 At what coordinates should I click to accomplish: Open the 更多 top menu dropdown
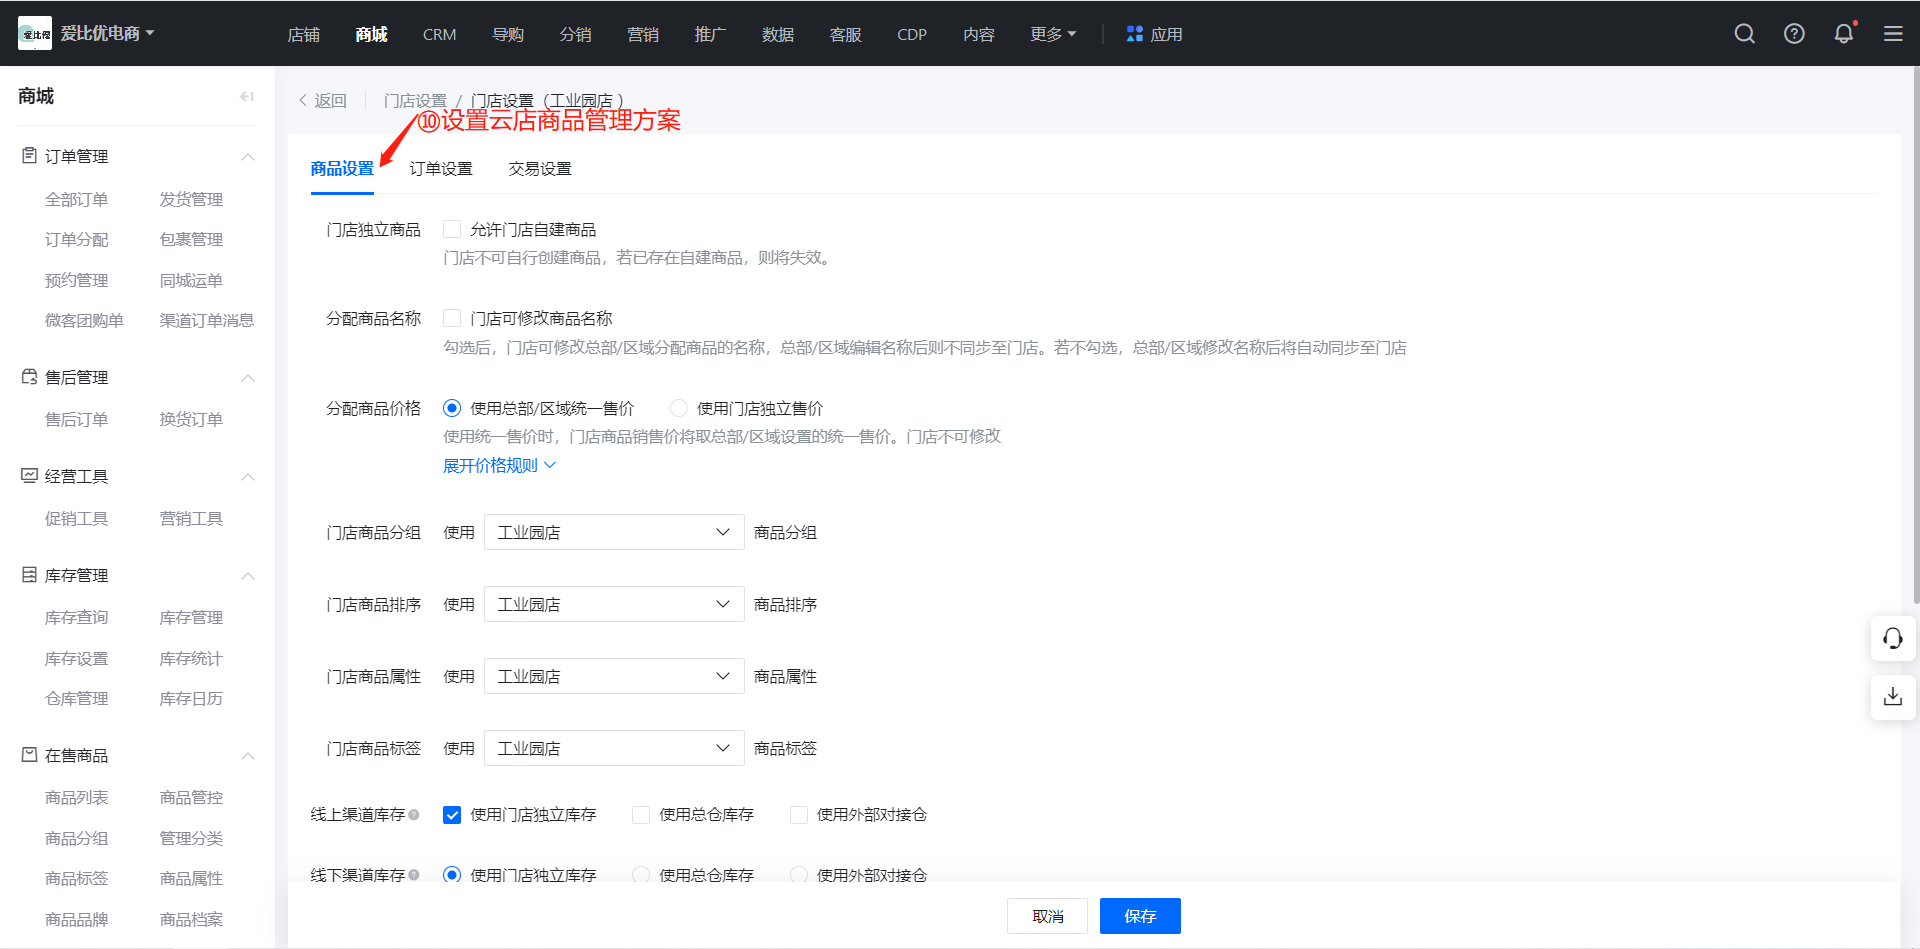[x=1053, y=34]
